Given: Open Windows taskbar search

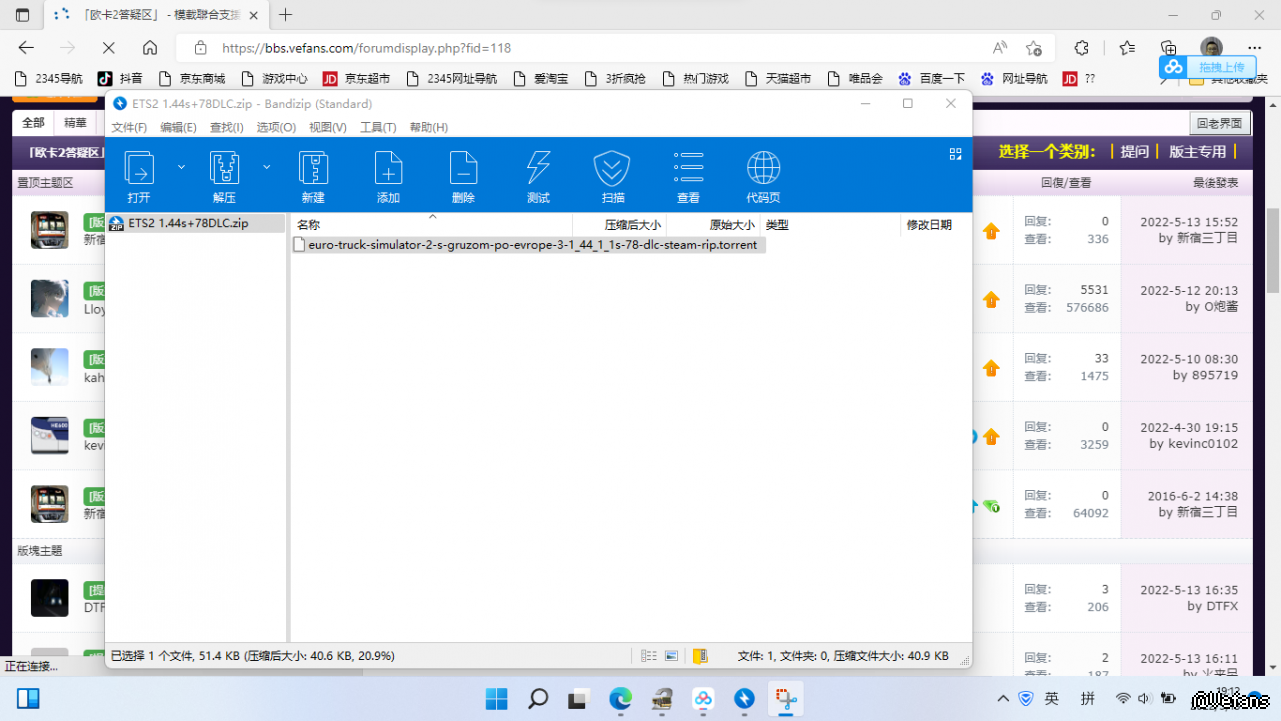Looking at the screenshot, I should tap(538, 698).
